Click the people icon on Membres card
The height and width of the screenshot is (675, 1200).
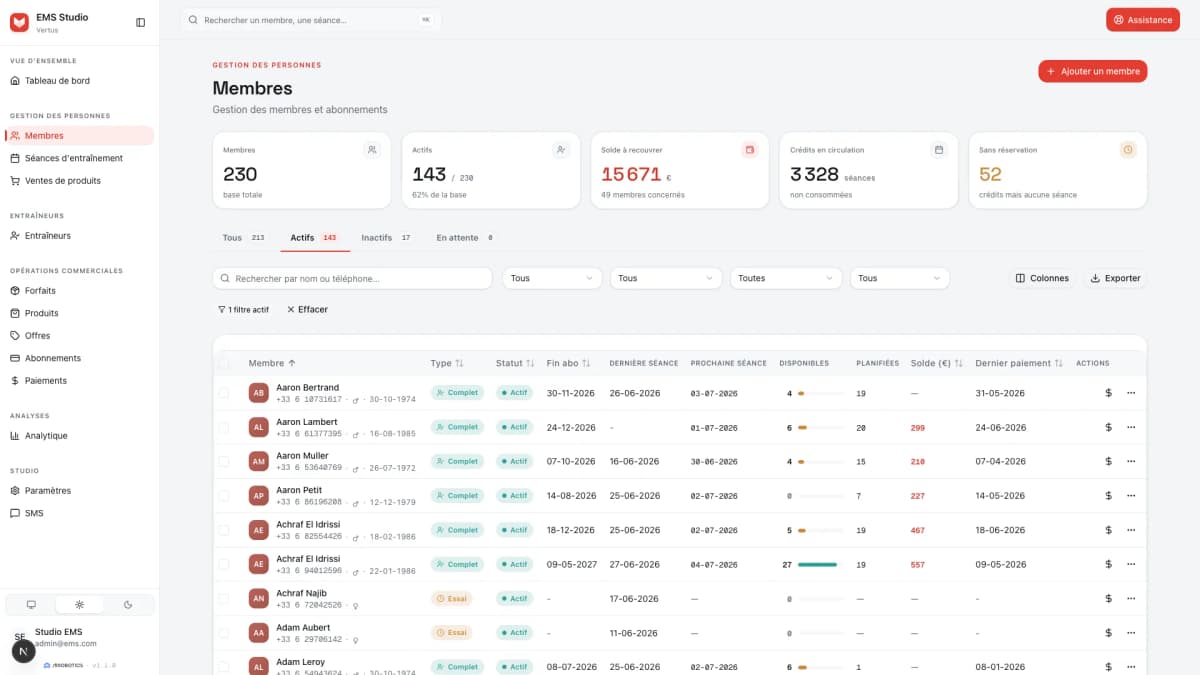[x=372, y=150]
